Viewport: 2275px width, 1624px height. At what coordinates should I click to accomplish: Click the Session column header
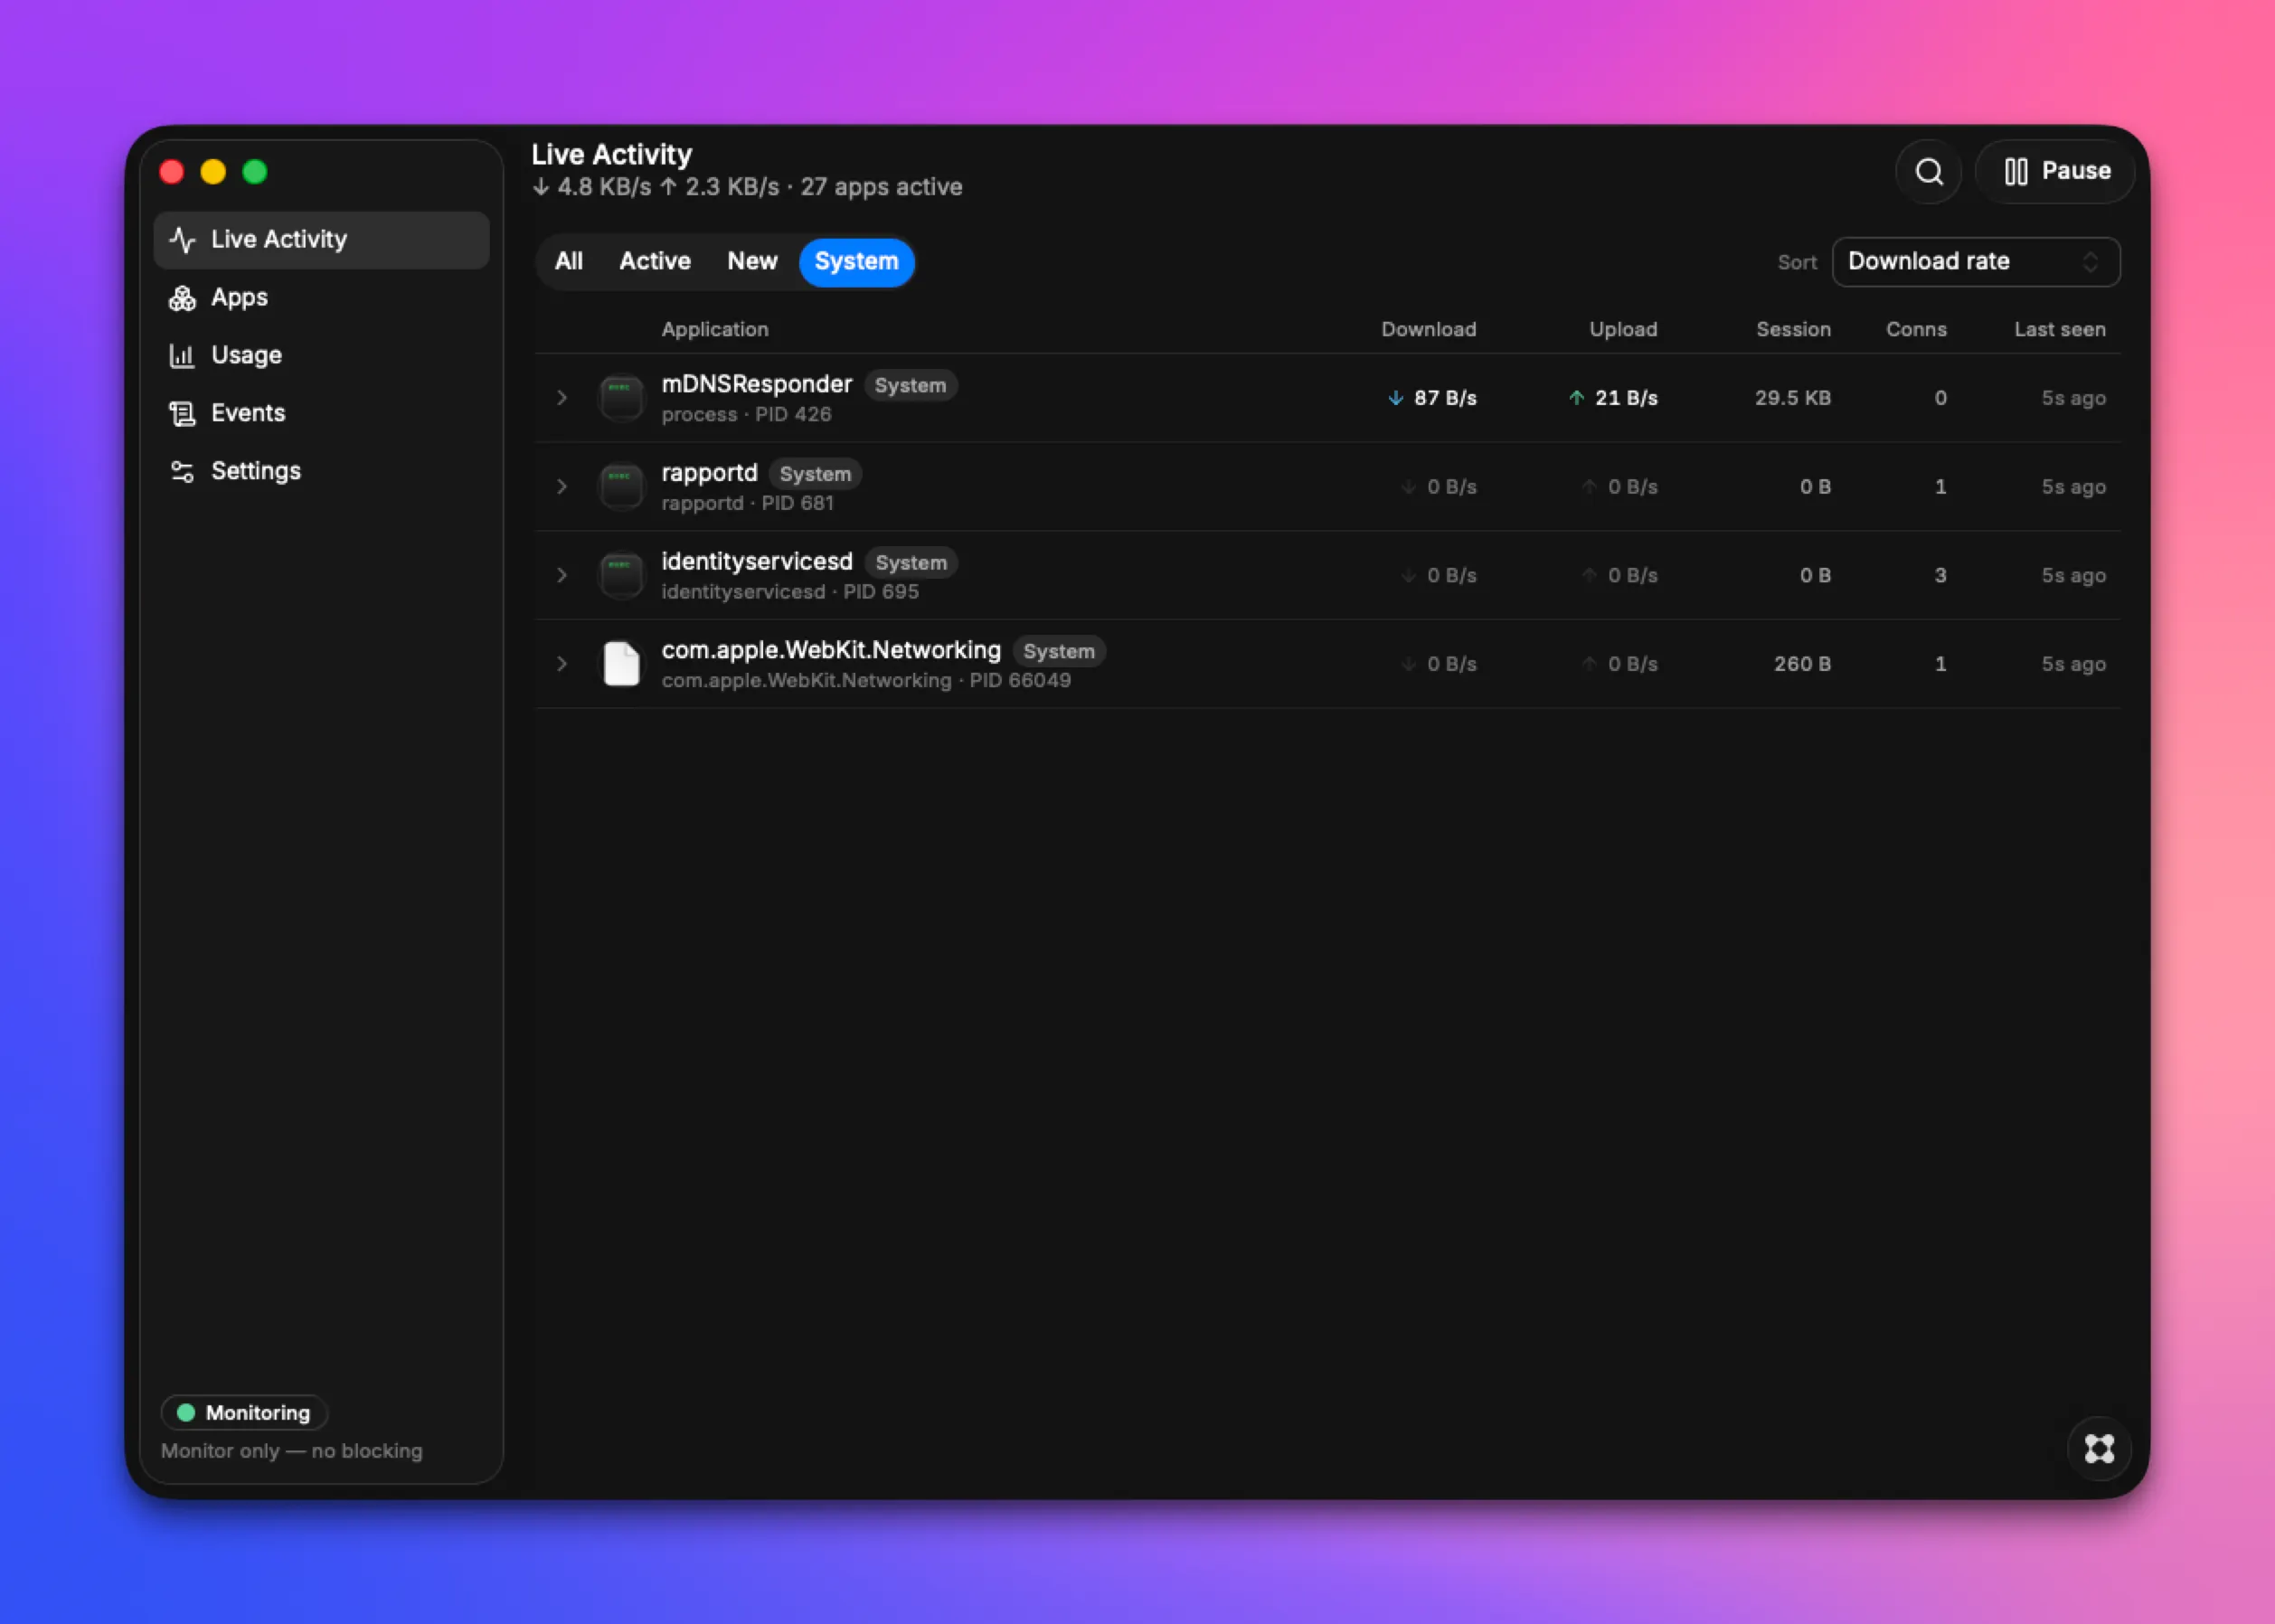click(1794, 330)
